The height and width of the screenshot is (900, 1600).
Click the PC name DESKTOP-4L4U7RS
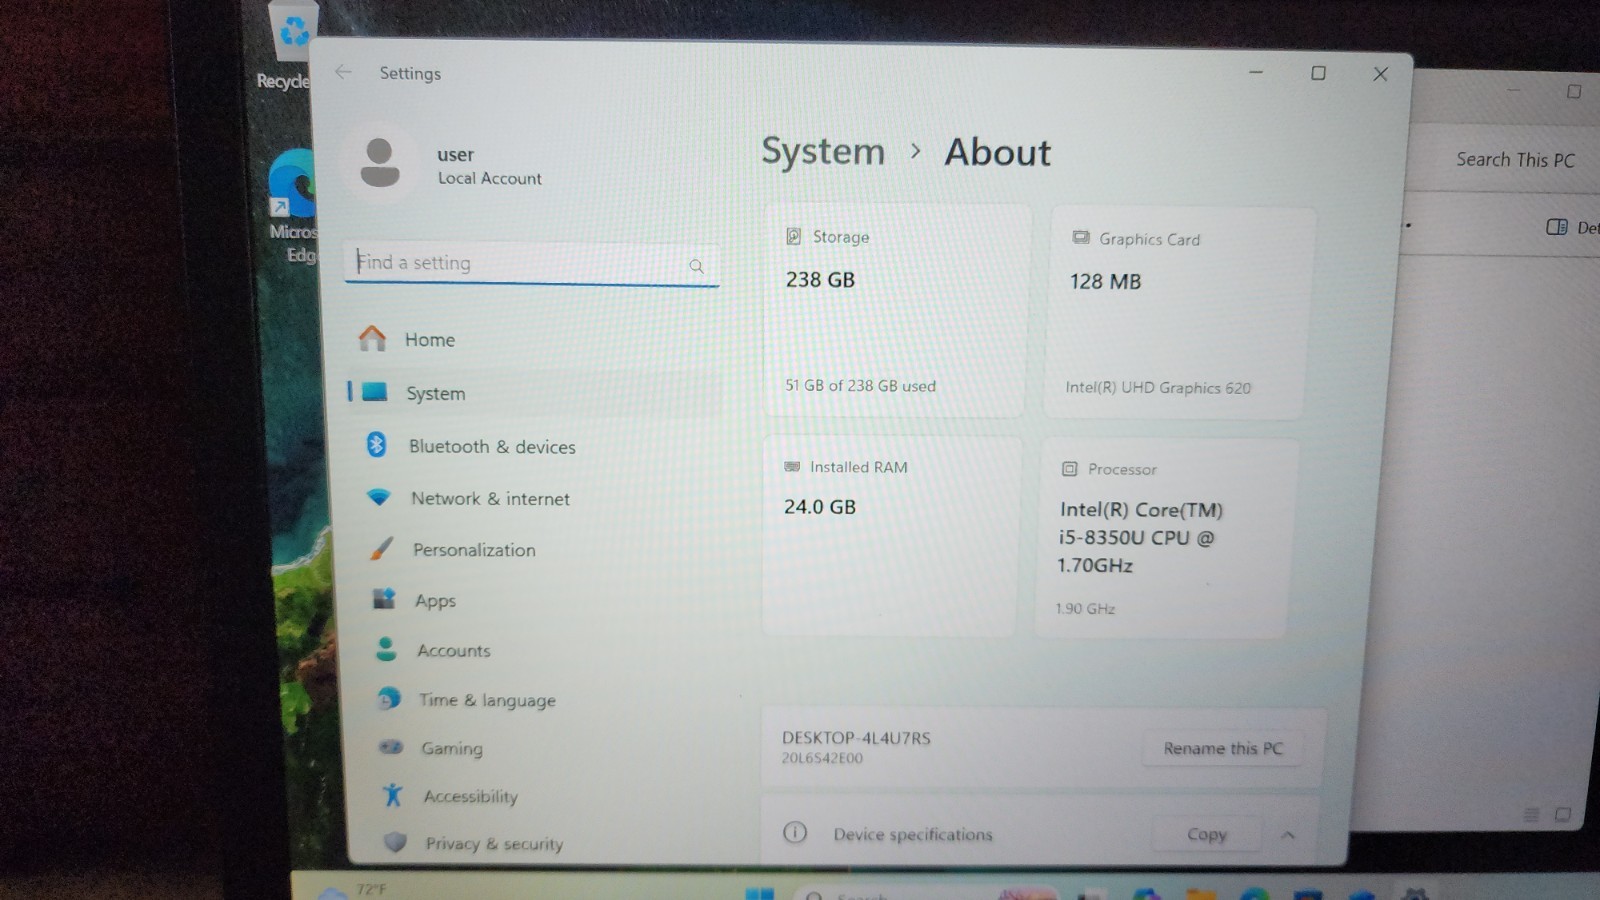[x=856, y=738]
